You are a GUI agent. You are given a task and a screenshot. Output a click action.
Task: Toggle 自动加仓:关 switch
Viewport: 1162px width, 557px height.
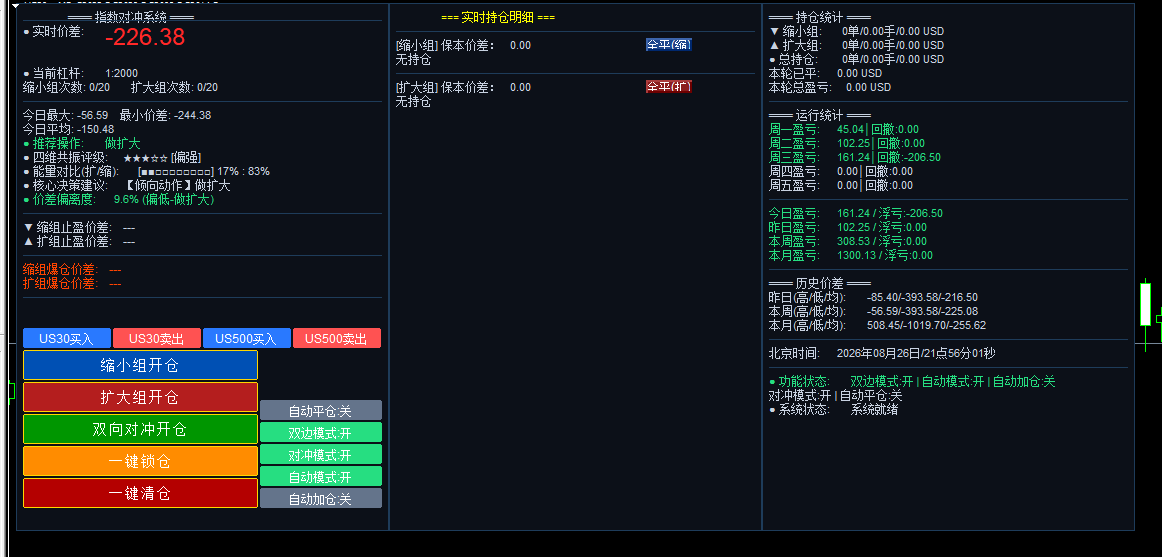tap(320, 498)
